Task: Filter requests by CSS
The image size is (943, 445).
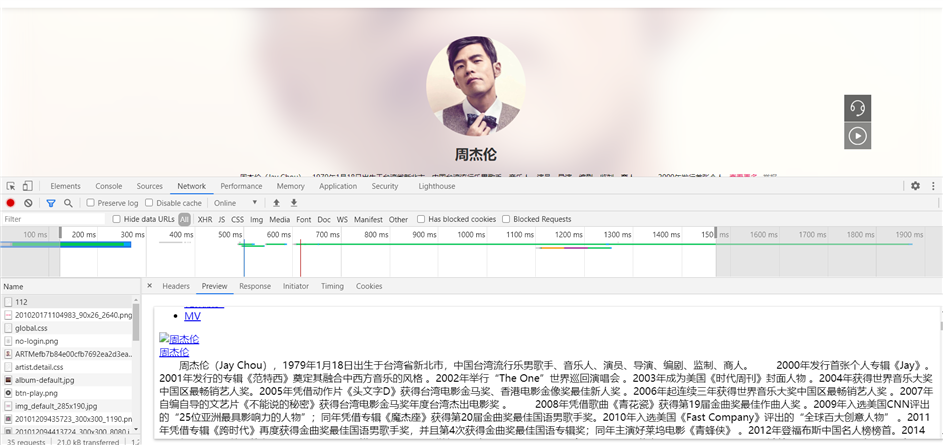Action: point(238,220)
